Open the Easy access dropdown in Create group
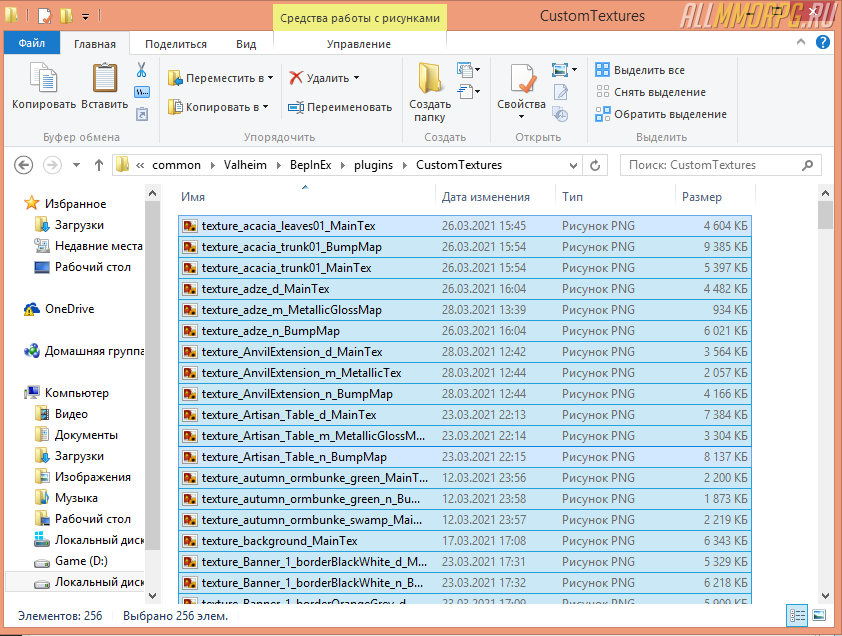The width and height of the screenshot is (842, 636). point(468,91)
